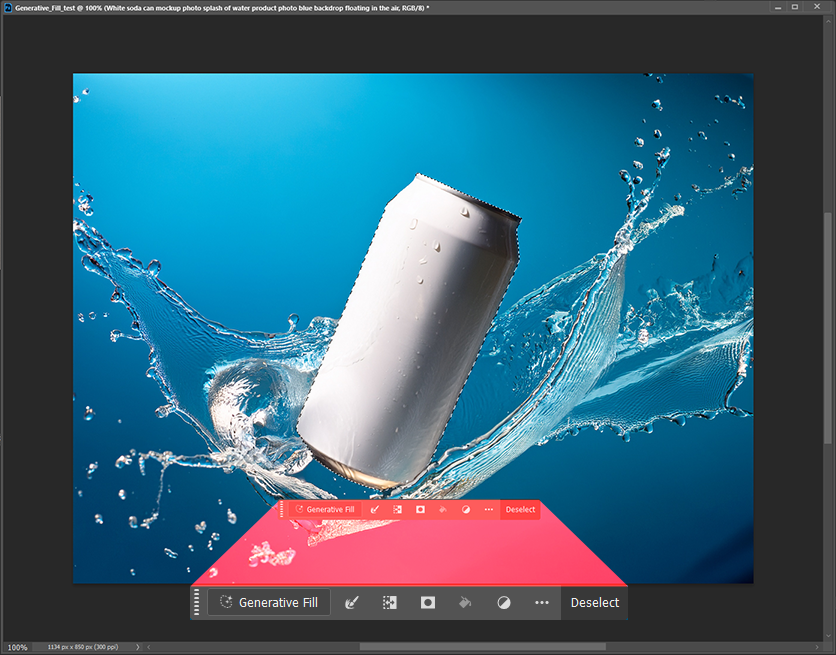836x655 pixels.
Task: Click Fill bucket icon in small red bar
Action: (443, 510)
